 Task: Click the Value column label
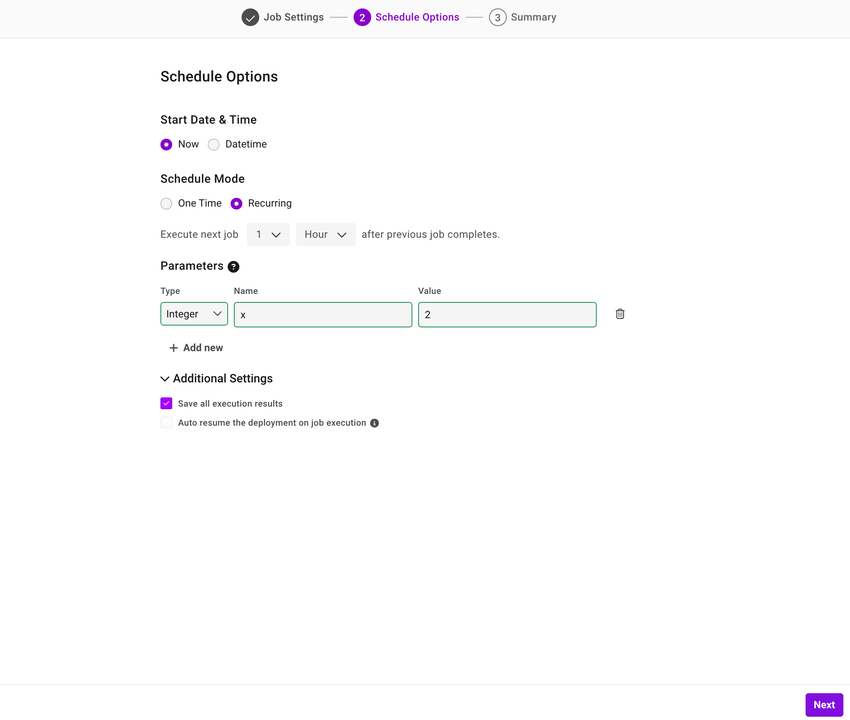coord(429,291)
